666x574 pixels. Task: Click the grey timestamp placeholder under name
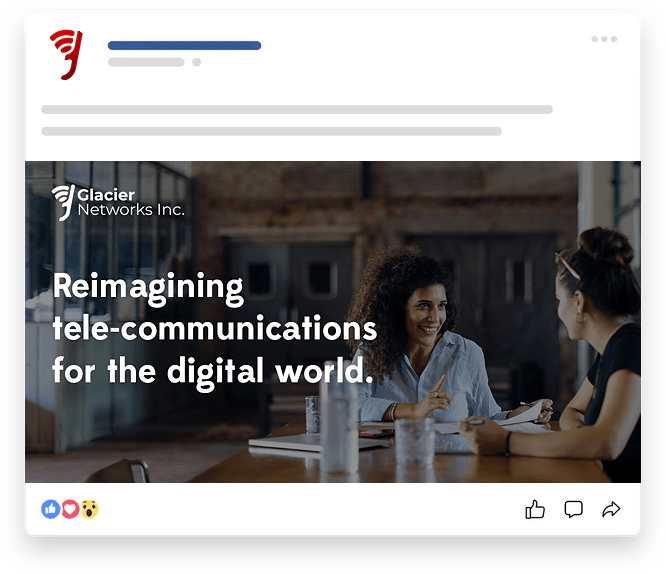146,62
